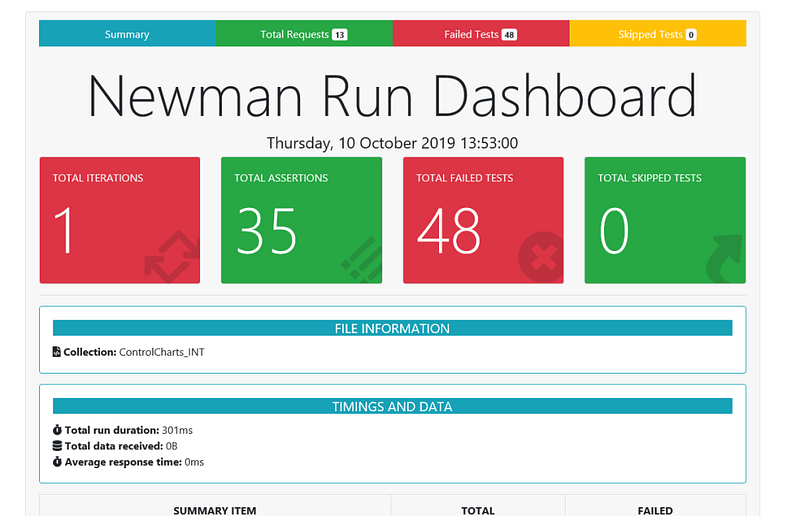This screenshot has width=800, height=516.
Task: Click the skipped tests curved arrow icon
Action: click(x=724, y=258)
